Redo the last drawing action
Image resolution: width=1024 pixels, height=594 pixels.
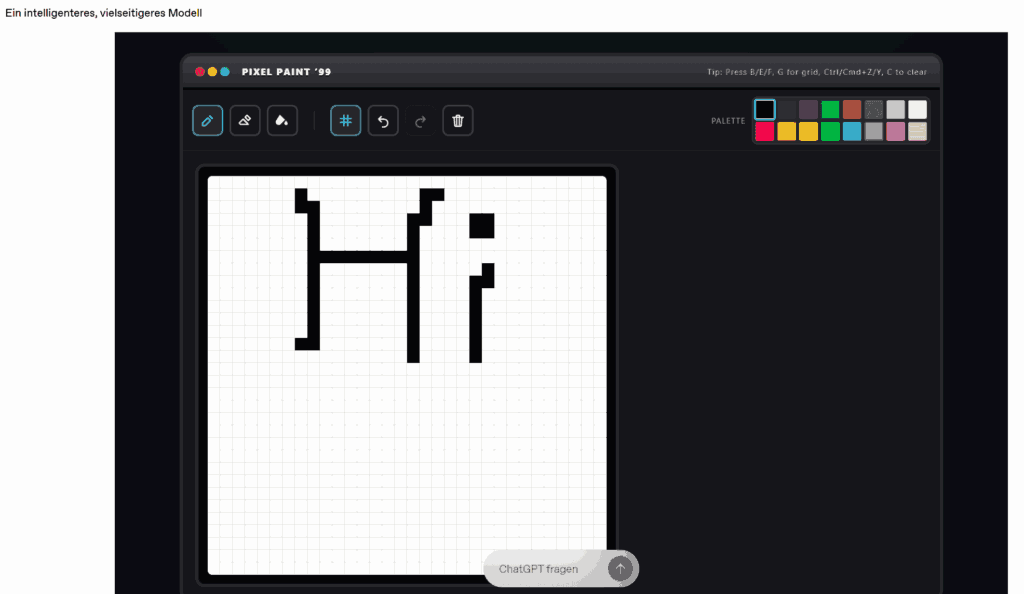point(420,120)
